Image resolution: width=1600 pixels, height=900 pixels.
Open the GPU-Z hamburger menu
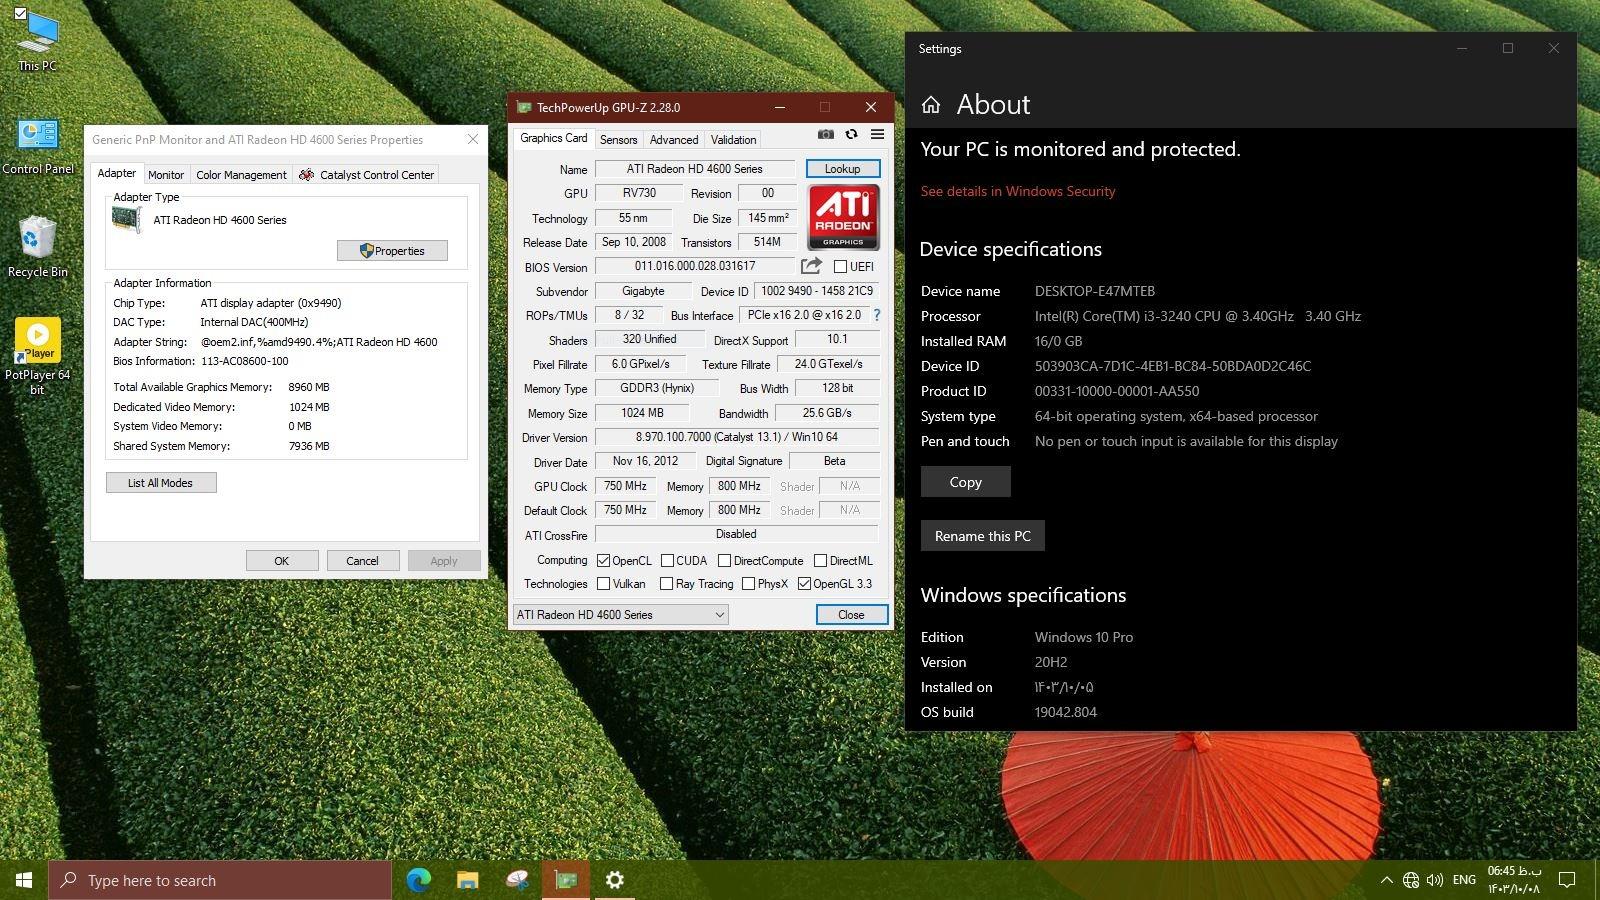(877, 134)
